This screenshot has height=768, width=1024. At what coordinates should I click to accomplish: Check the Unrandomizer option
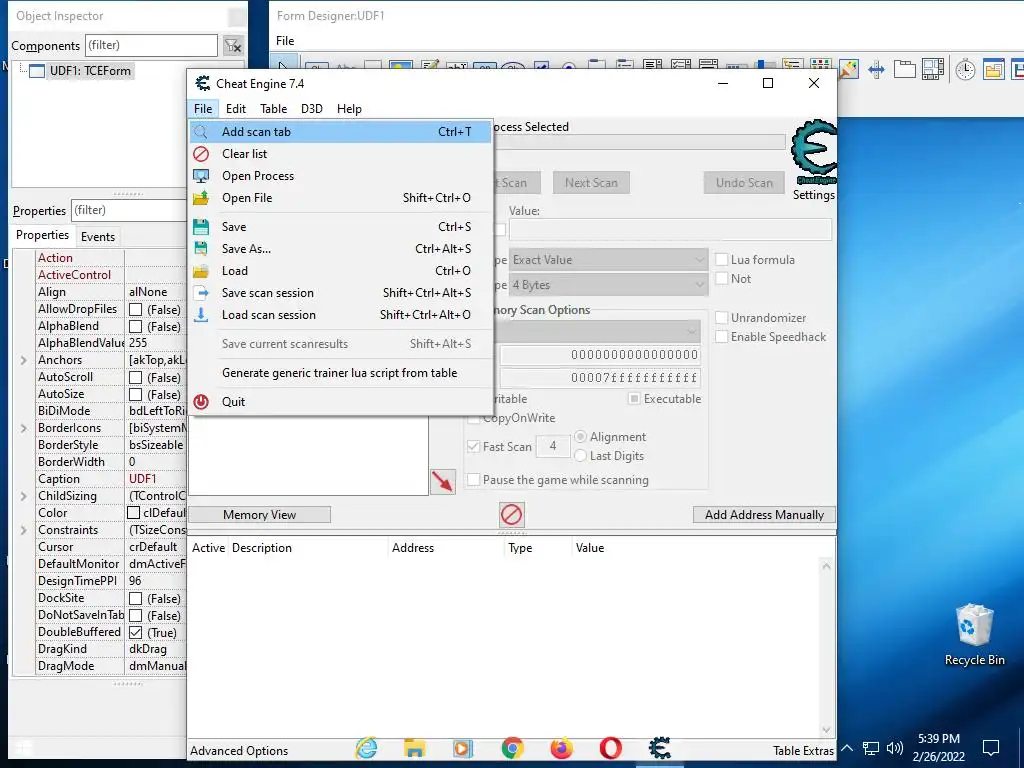click(722, 318)
